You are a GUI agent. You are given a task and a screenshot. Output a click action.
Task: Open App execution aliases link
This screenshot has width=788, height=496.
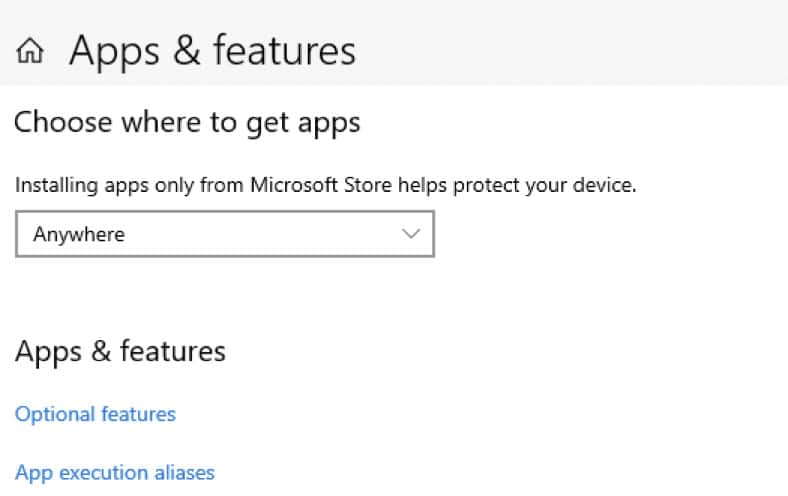(x=115, y=473)
